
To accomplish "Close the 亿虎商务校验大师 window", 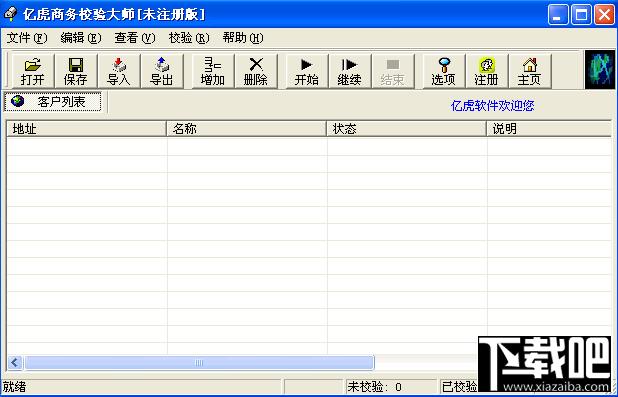I will click(604, 15).
